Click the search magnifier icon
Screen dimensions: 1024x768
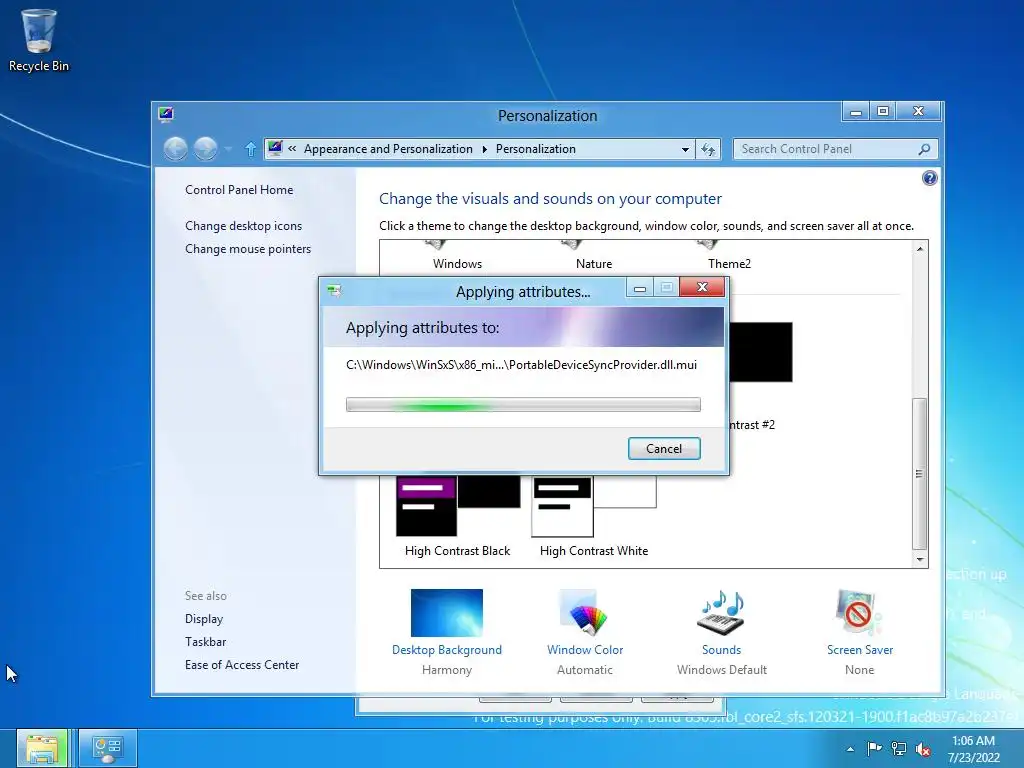pyautogui.click(x=924, y=149)
